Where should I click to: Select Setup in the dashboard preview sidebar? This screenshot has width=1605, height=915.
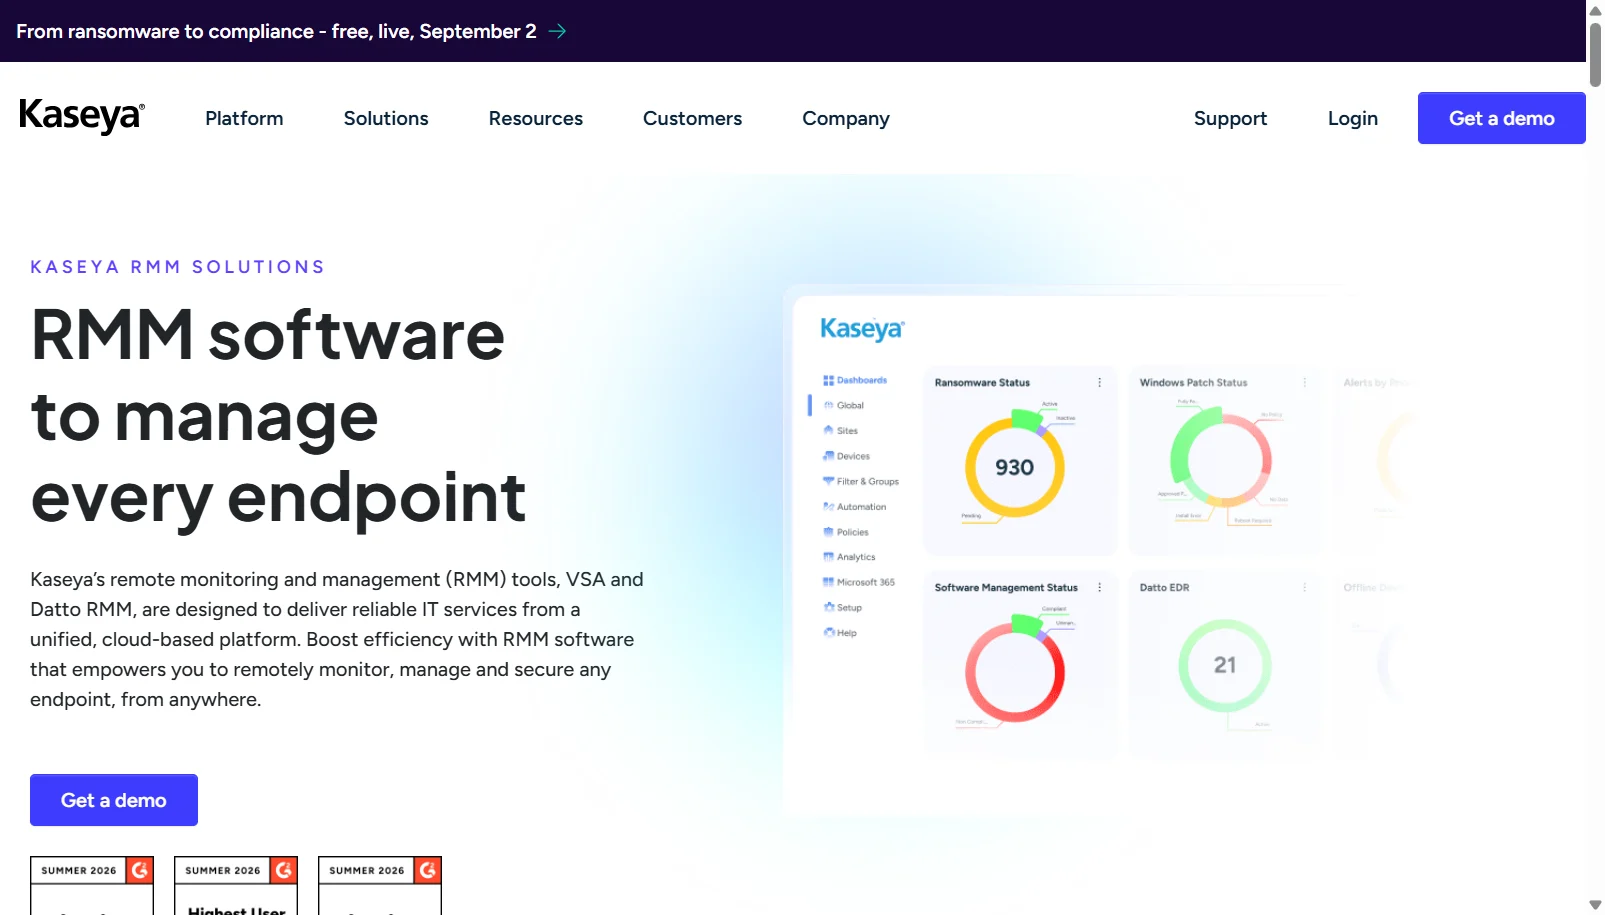[x=849, y=607]
